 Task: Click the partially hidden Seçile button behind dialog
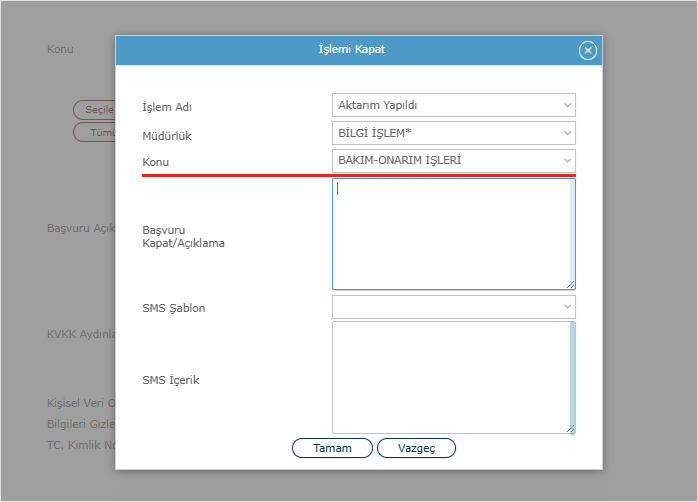click(95, 109)
